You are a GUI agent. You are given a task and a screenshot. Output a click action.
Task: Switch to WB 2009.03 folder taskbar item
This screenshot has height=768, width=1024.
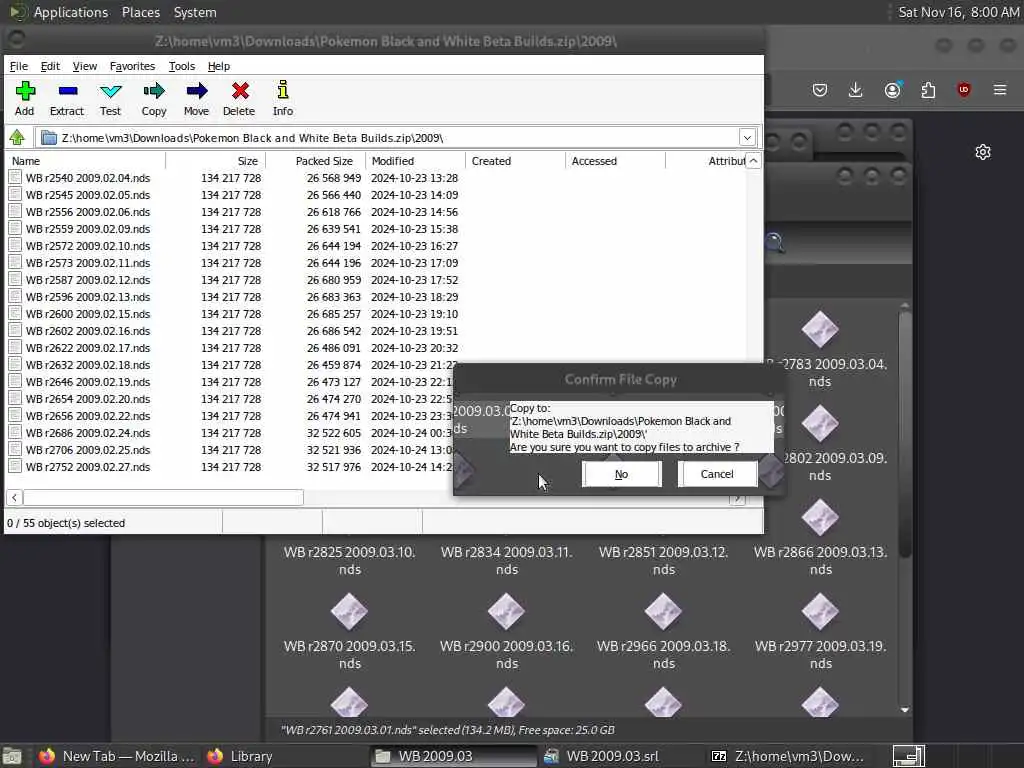(x=453, y=756)
